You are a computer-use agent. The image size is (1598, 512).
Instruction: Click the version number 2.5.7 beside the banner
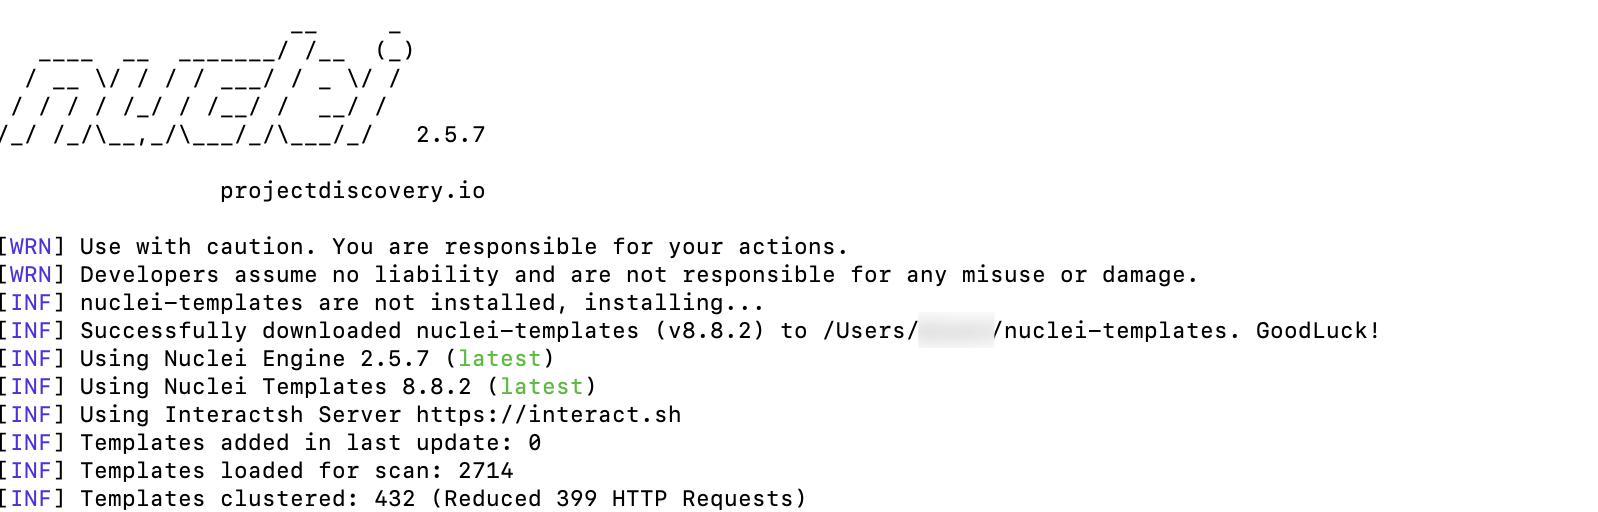tap(451, 135)
